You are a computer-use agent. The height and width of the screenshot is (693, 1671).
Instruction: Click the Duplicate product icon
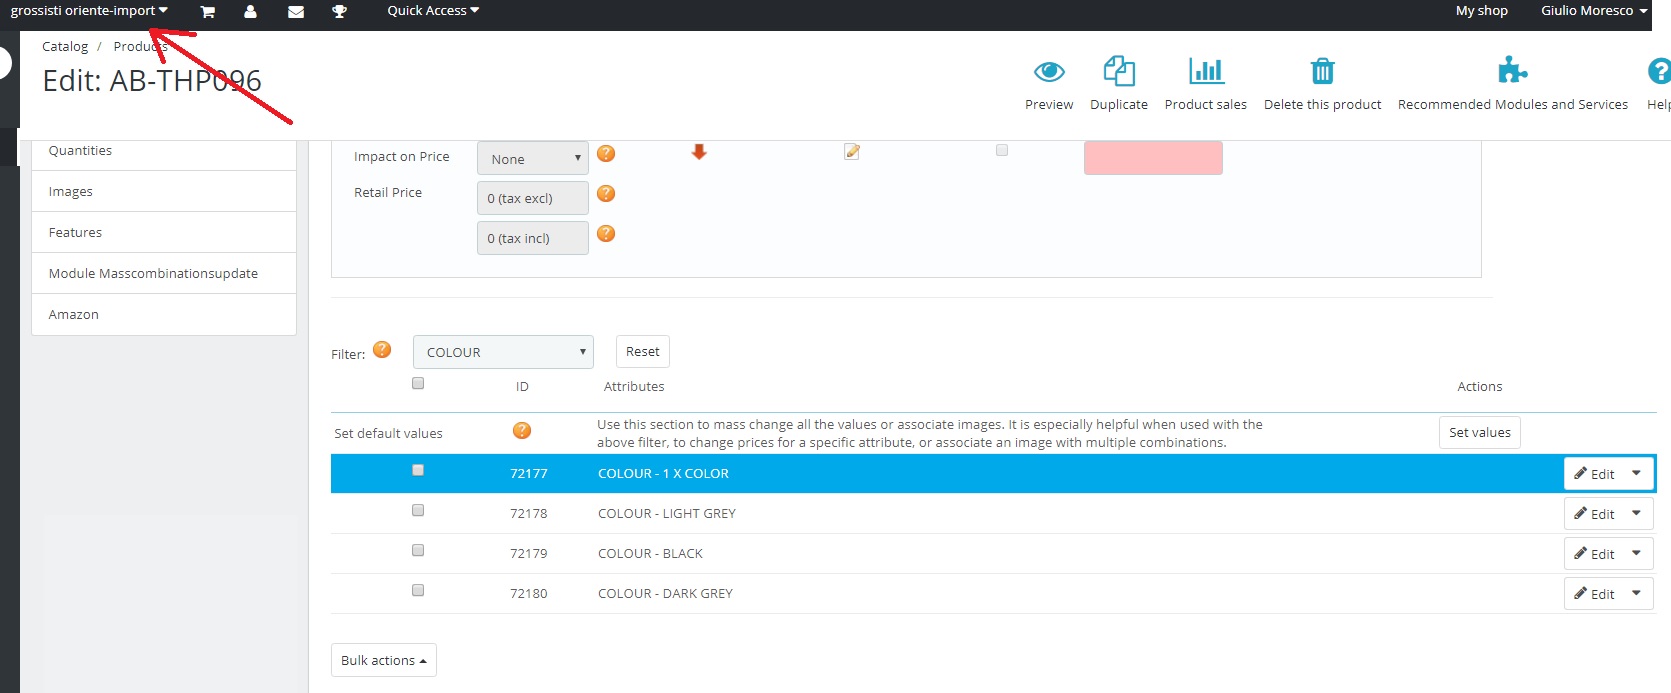[x=1119, y=71]
